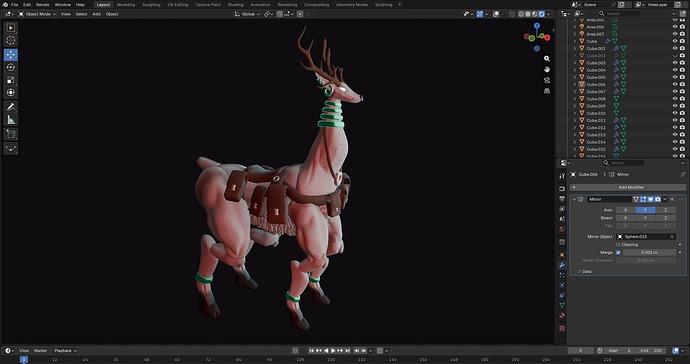Activate the Add Cube tool
Viewport: 690px width, 364px height.
pos(11,134)
